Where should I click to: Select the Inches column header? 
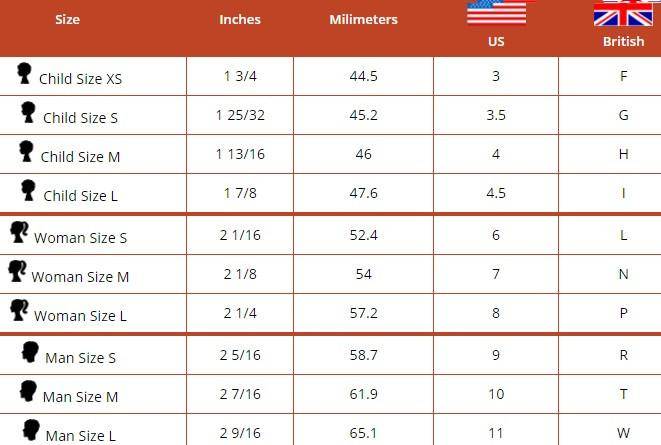coord(239,19)
